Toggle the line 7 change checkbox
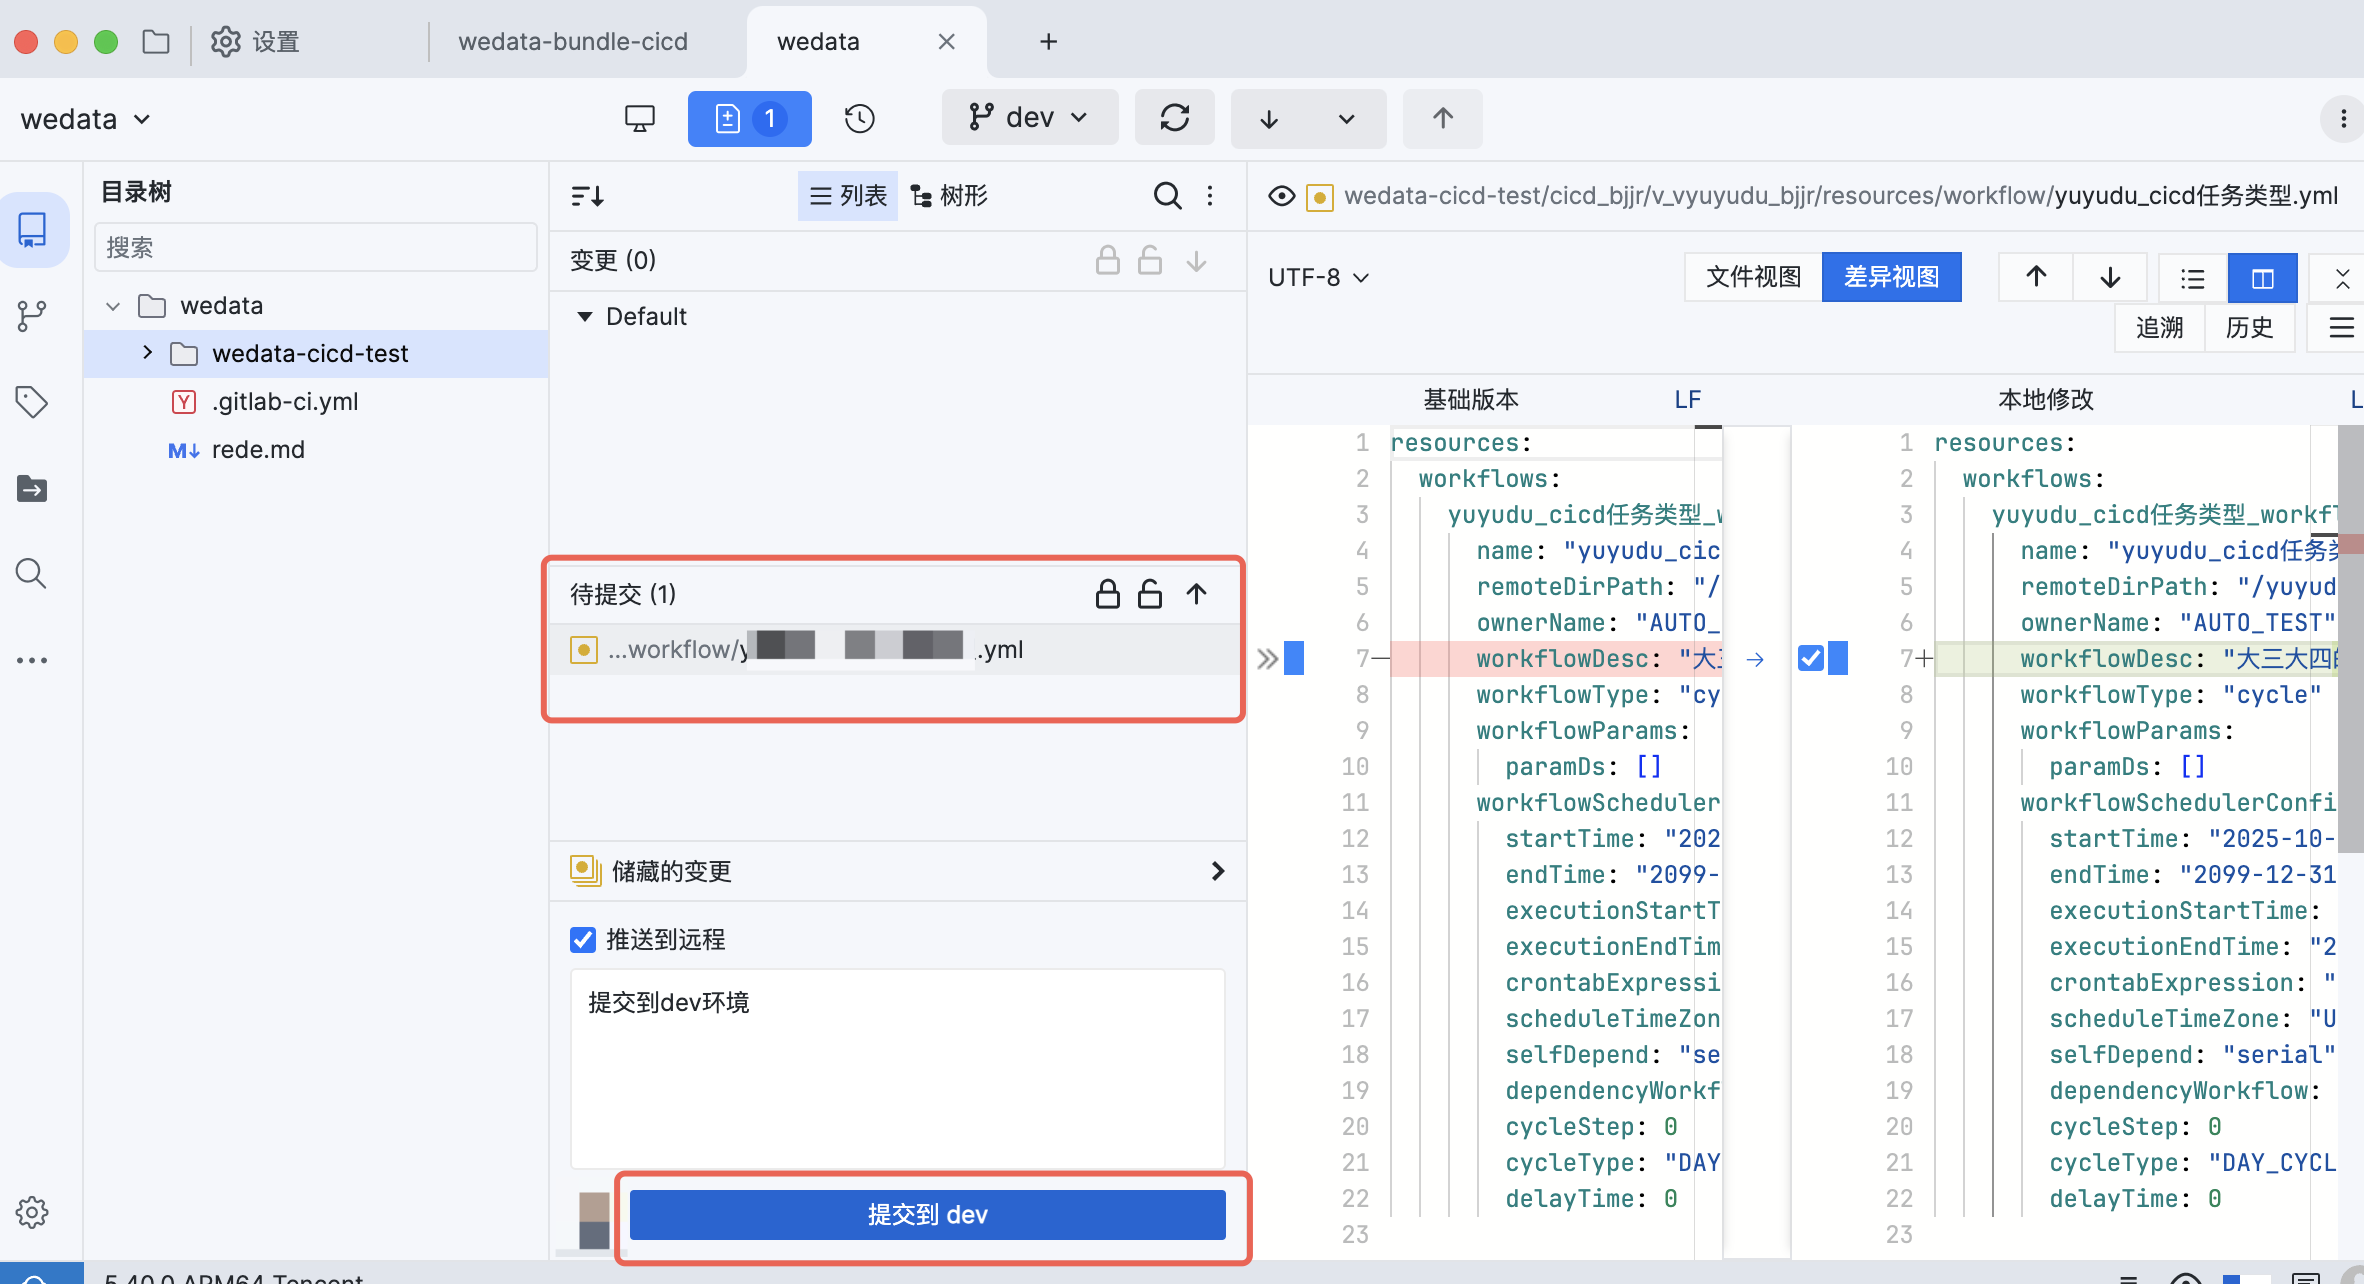The height and width of the screenshot is (1284, 2364). pos(1810,658)
